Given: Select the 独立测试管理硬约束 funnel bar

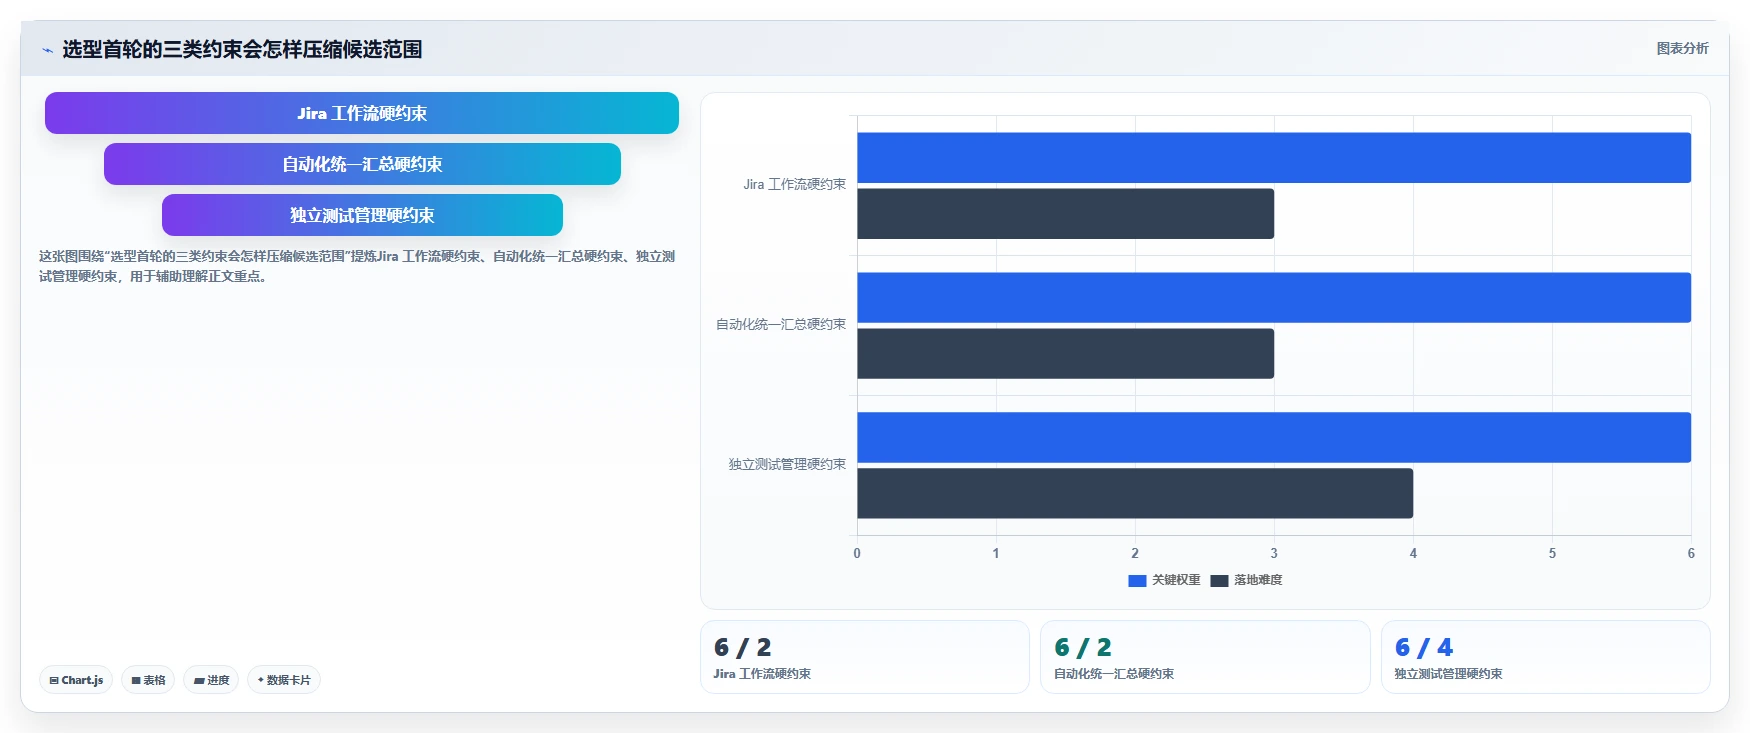Looking at the screenshot, I should click(x=362, y=215).
